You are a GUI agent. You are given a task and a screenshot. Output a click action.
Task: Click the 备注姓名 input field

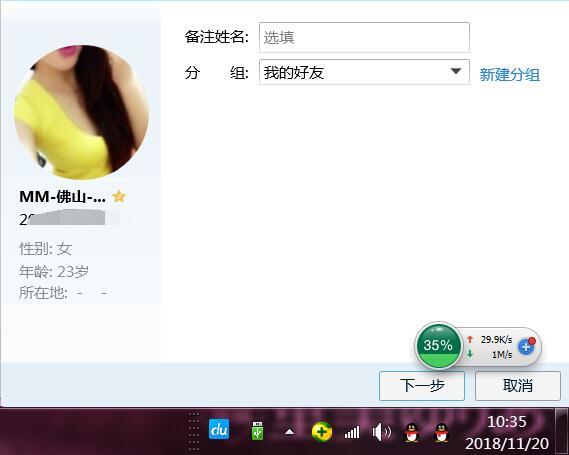(x=364, y=37)
